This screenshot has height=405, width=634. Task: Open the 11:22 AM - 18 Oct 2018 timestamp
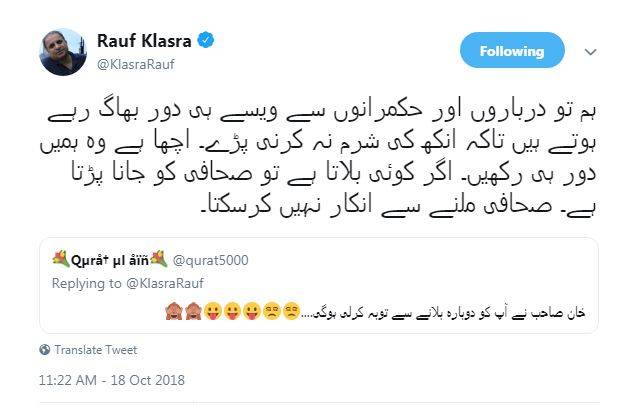click(x=112, y=380)
